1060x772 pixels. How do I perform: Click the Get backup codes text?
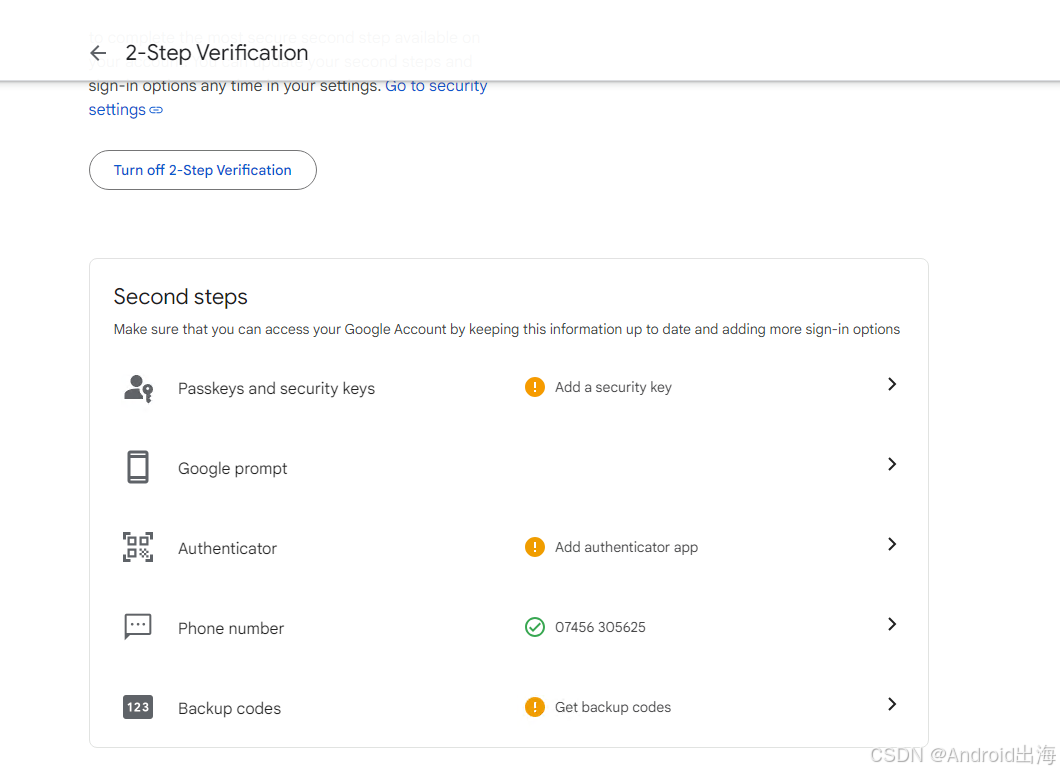612,707
